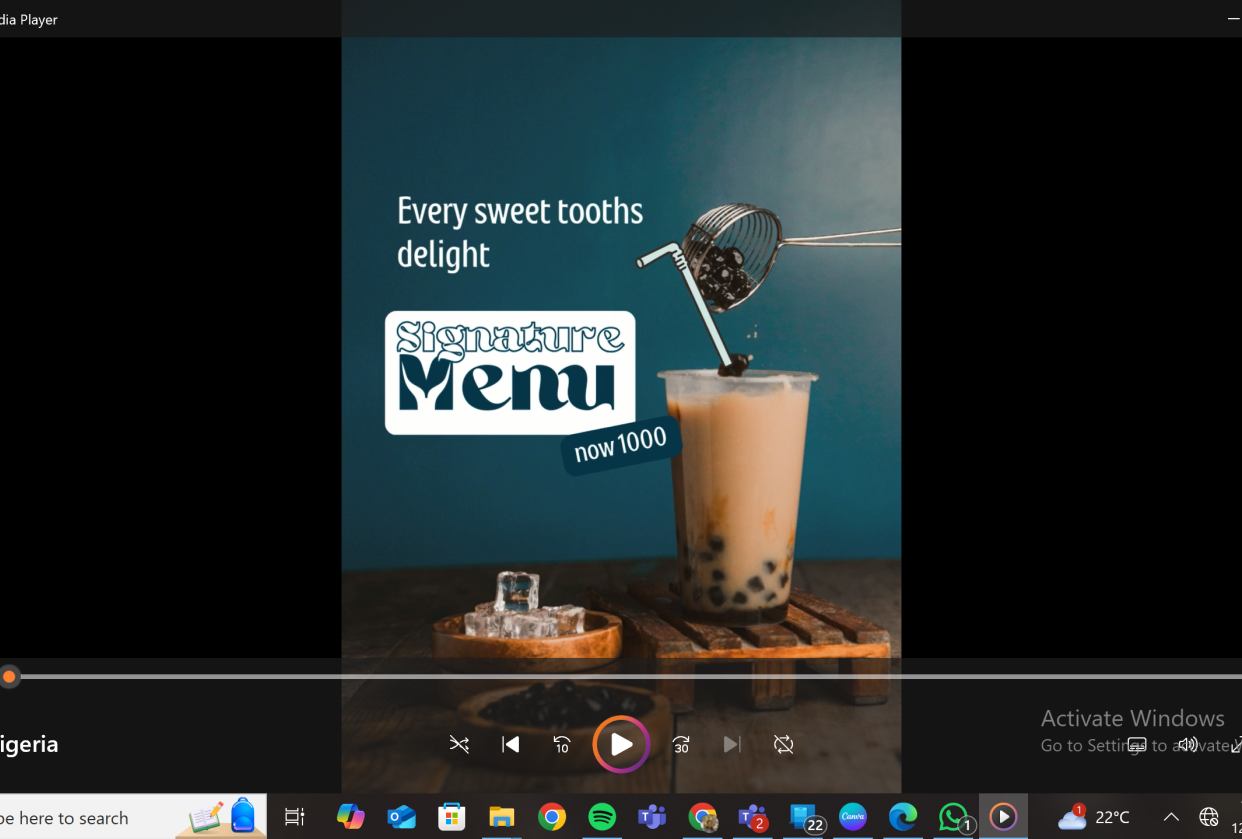Open Chrome with profile picture icon
The height and width of the screenshot is (839, 1242).
coord(703,817)
